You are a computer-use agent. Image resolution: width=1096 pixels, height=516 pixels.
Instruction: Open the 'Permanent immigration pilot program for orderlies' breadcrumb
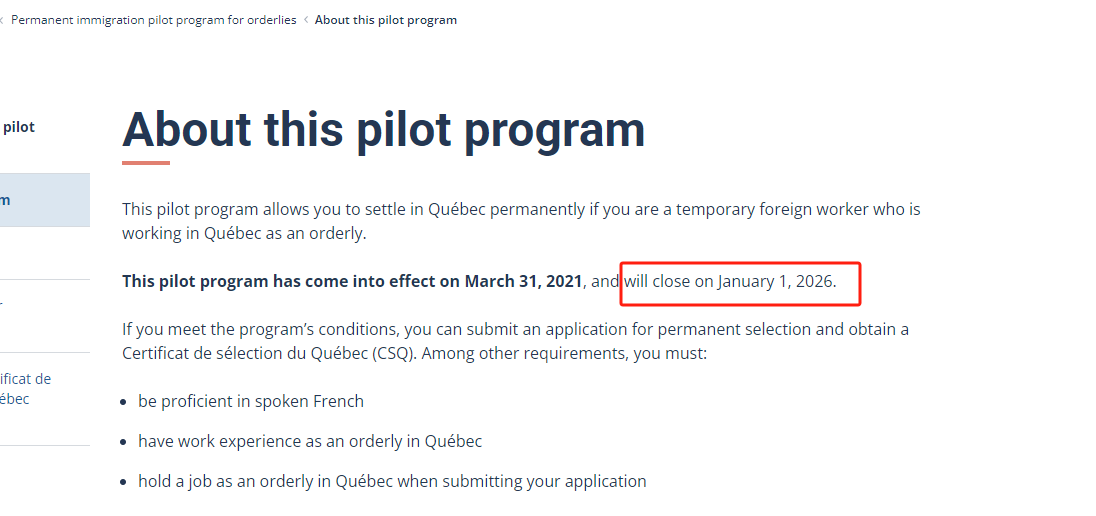pos(154,20)
